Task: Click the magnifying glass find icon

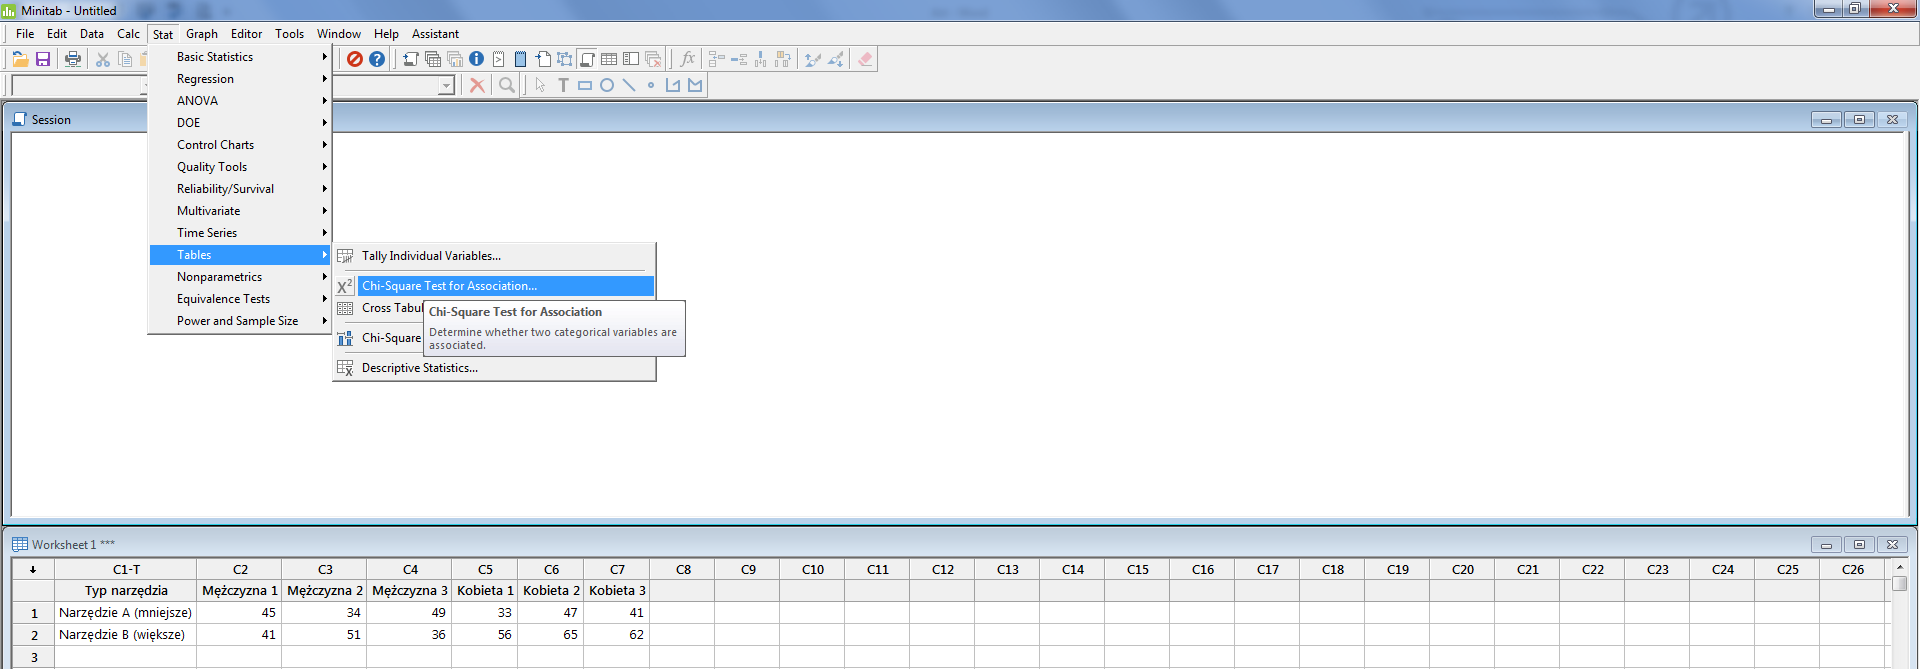Action: pos(507,85)
